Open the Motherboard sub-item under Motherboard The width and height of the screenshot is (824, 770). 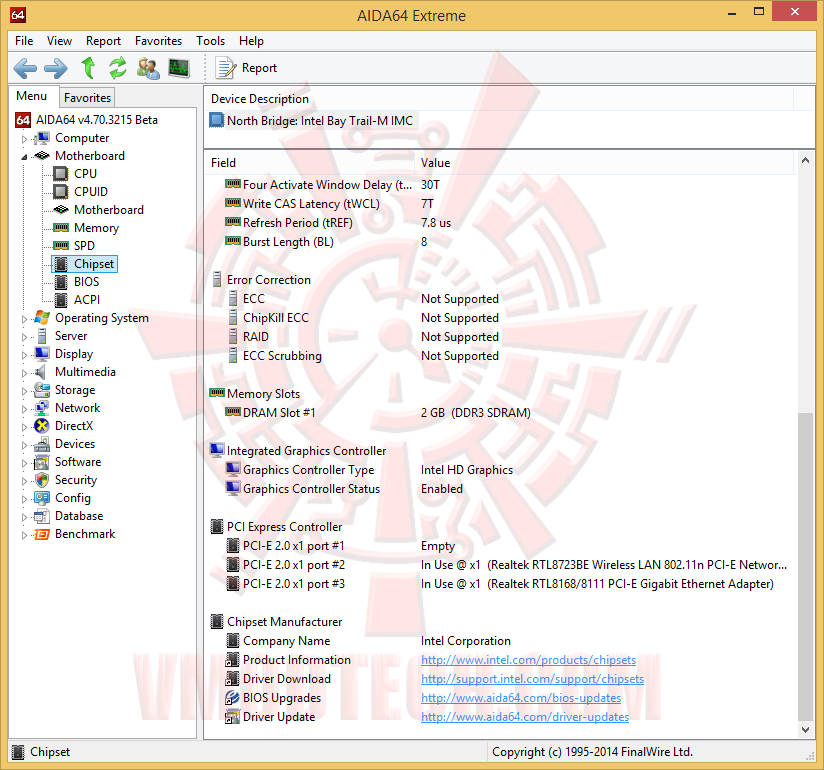click(109, 210)
